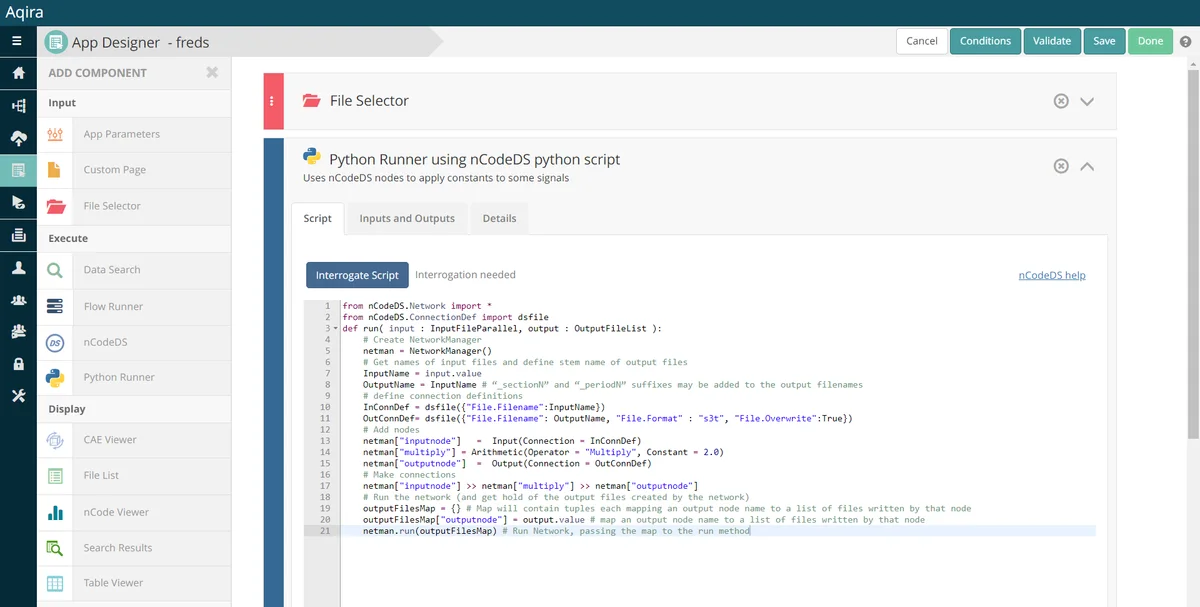The height and width of the screenshot is (607, 1200).
Task: Switch to the Script tab
Action: 318,218
